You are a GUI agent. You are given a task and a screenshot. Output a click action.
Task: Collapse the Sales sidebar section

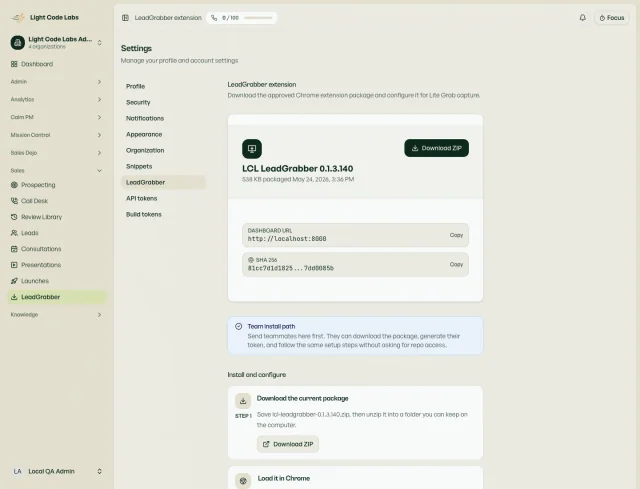56,171
